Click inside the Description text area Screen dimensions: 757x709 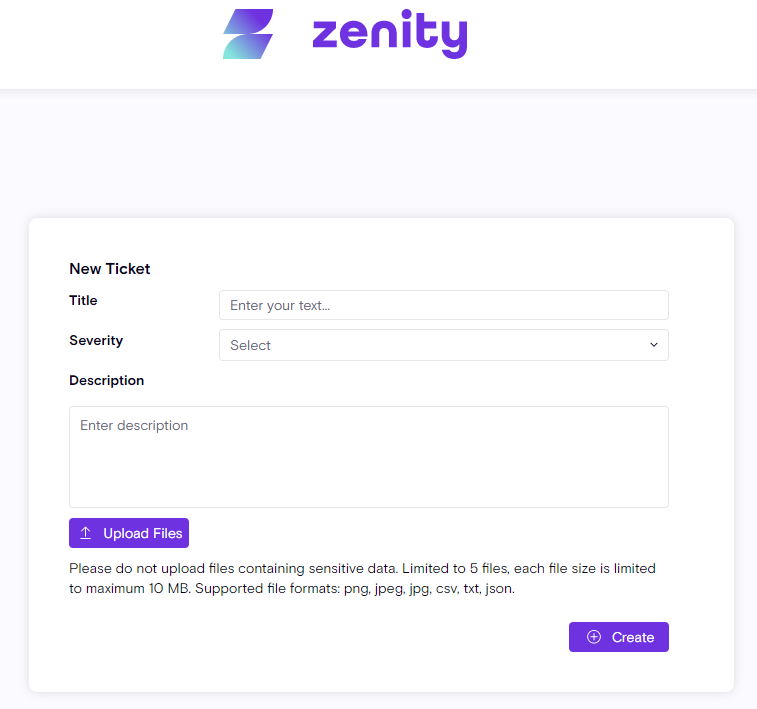[368, 465]
